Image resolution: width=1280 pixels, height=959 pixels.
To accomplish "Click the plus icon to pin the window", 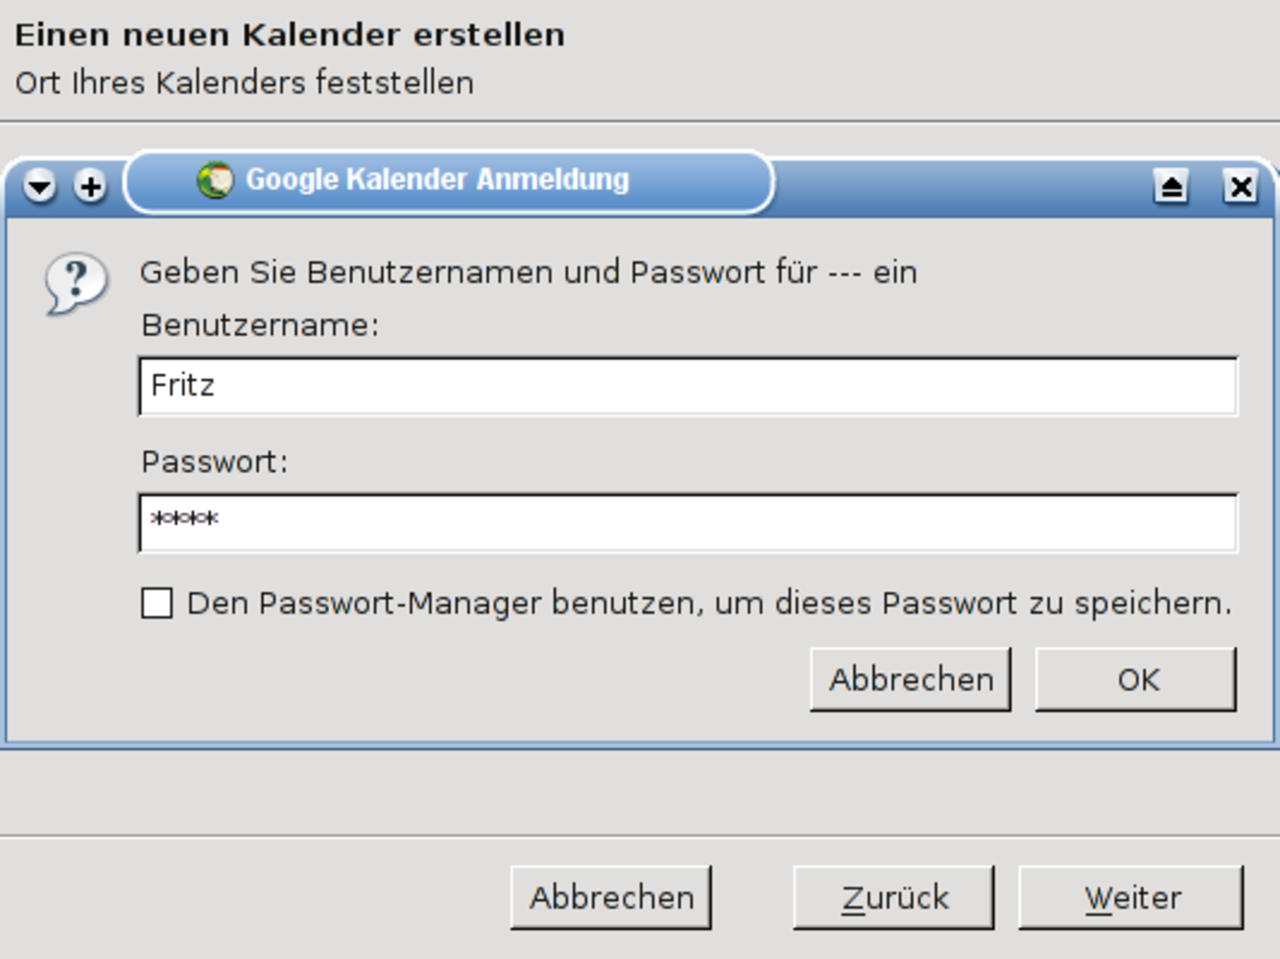I will coord(91,185).
